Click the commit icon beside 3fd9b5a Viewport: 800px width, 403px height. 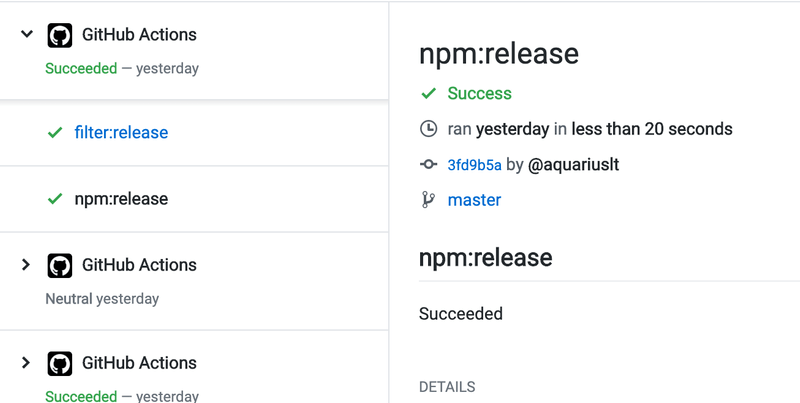[429, 165]
